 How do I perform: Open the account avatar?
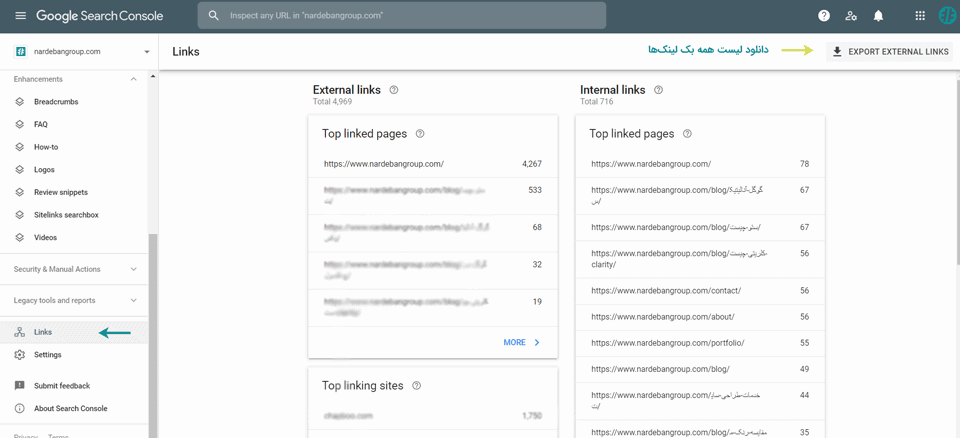point(947,16)
